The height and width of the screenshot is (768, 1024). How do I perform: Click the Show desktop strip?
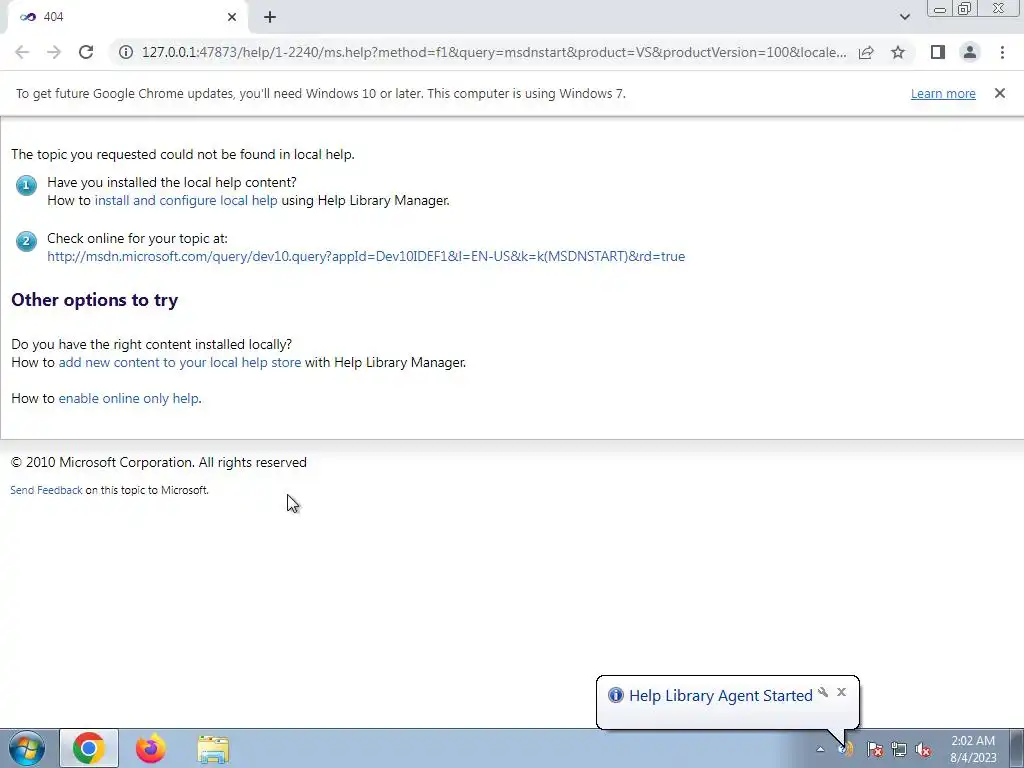[1018, 748]
